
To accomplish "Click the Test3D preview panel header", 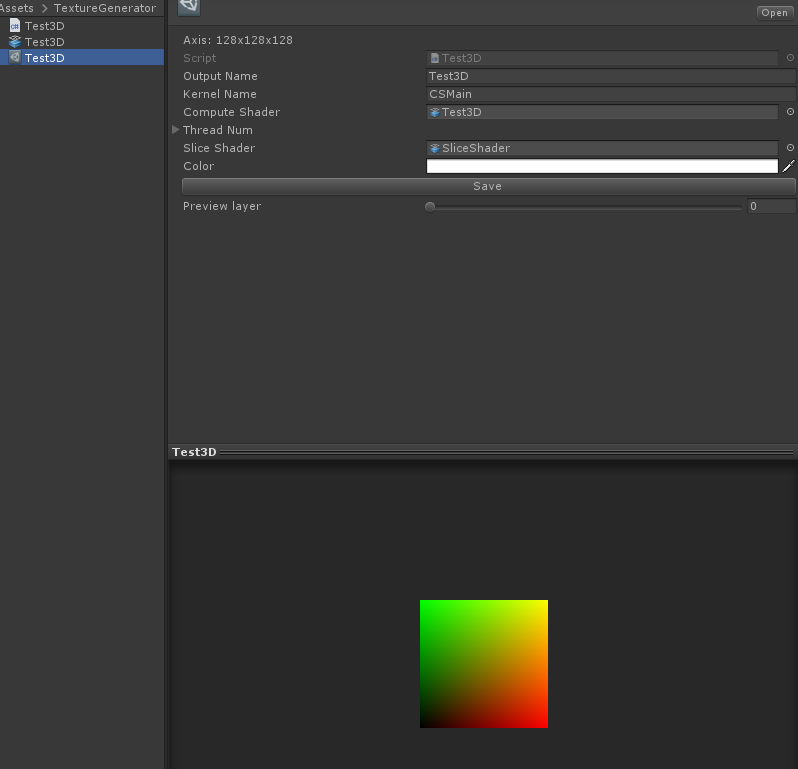I will [482, 452].
